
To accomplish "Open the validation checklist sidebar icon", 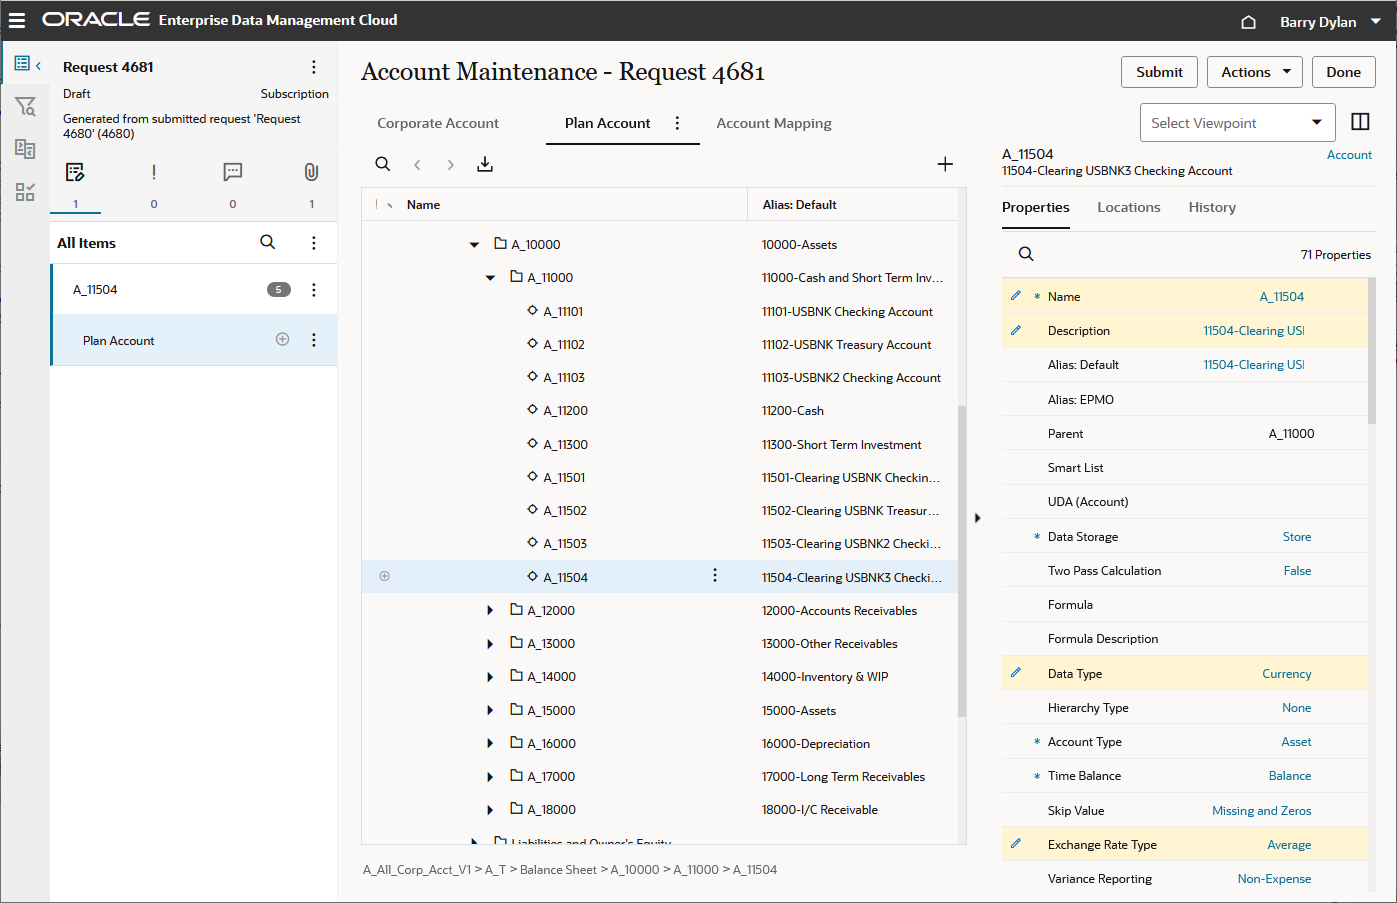I will coord(25,192).
